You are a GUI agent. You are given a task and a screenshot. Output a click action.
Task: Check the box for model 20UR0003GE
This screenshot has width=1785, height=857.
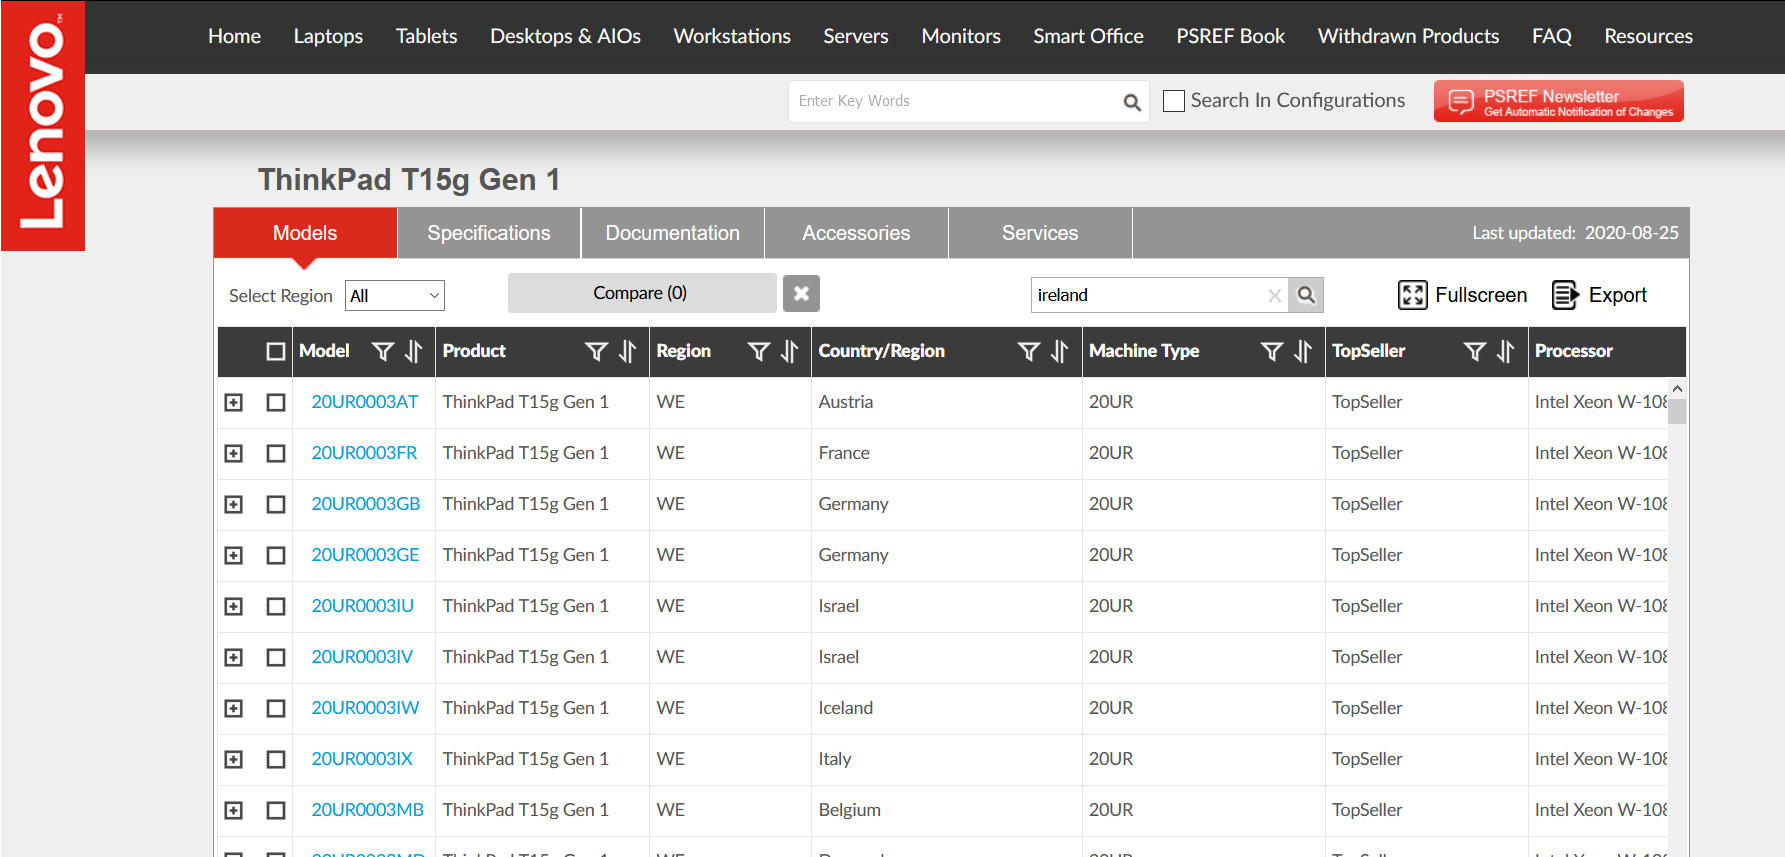(276, 555)
